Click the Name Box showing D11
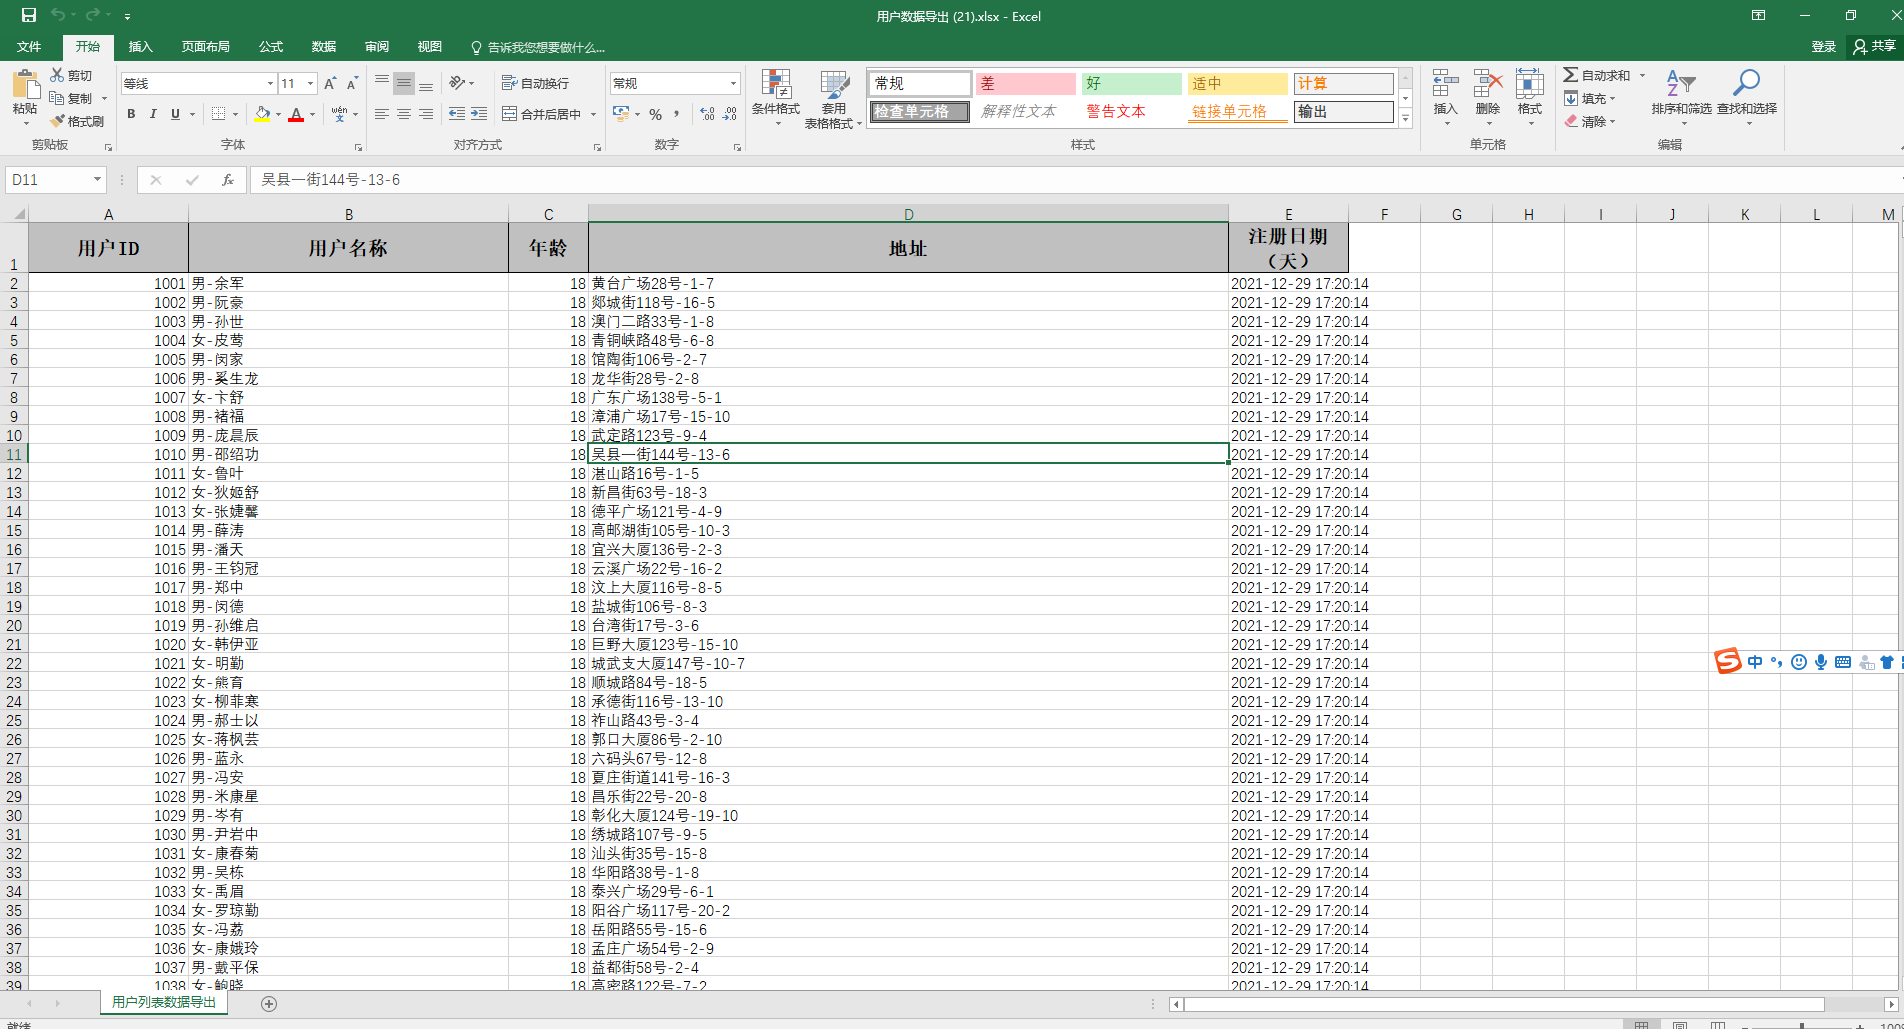 (x=47, y=179)
